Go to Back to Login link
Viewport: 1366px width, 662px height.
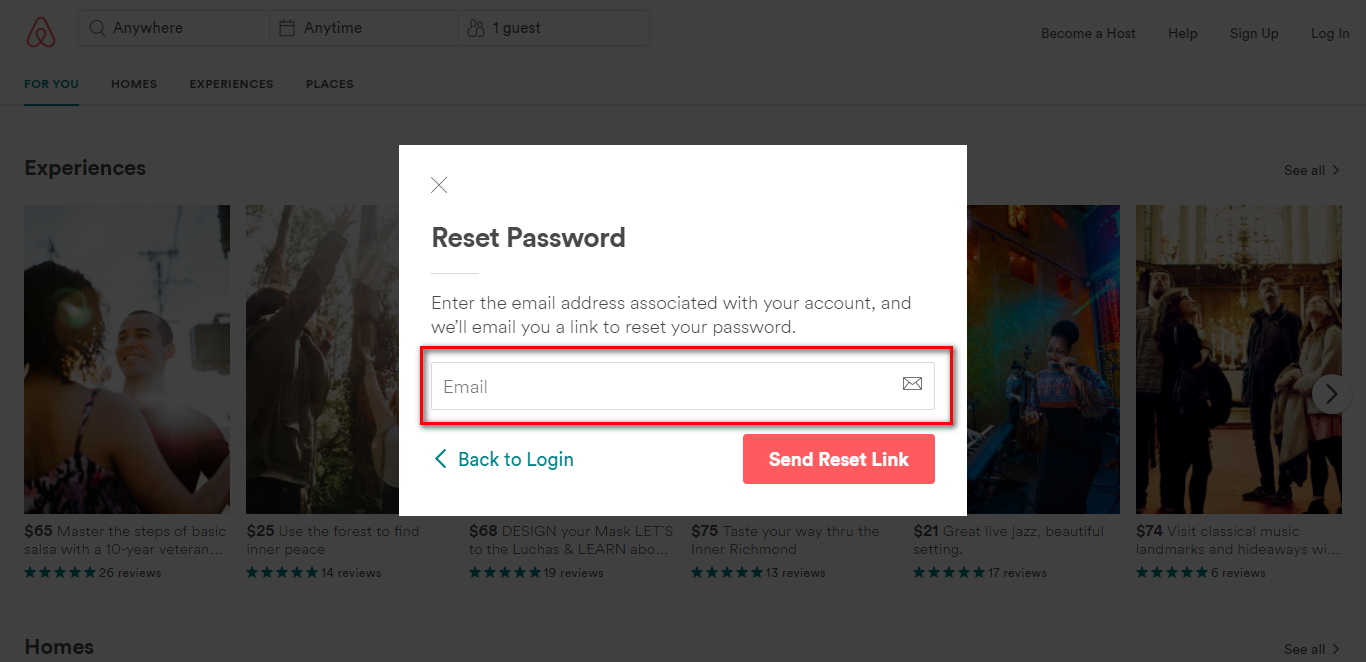click(x=515, y=460)
